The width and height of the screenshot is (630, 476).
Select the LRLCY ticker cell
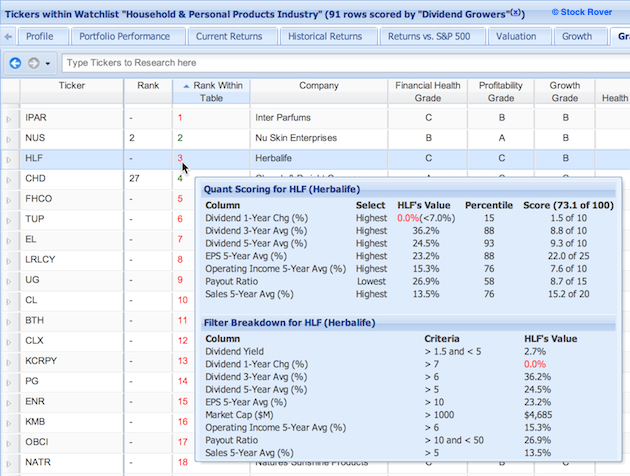(x=72, y=259)
